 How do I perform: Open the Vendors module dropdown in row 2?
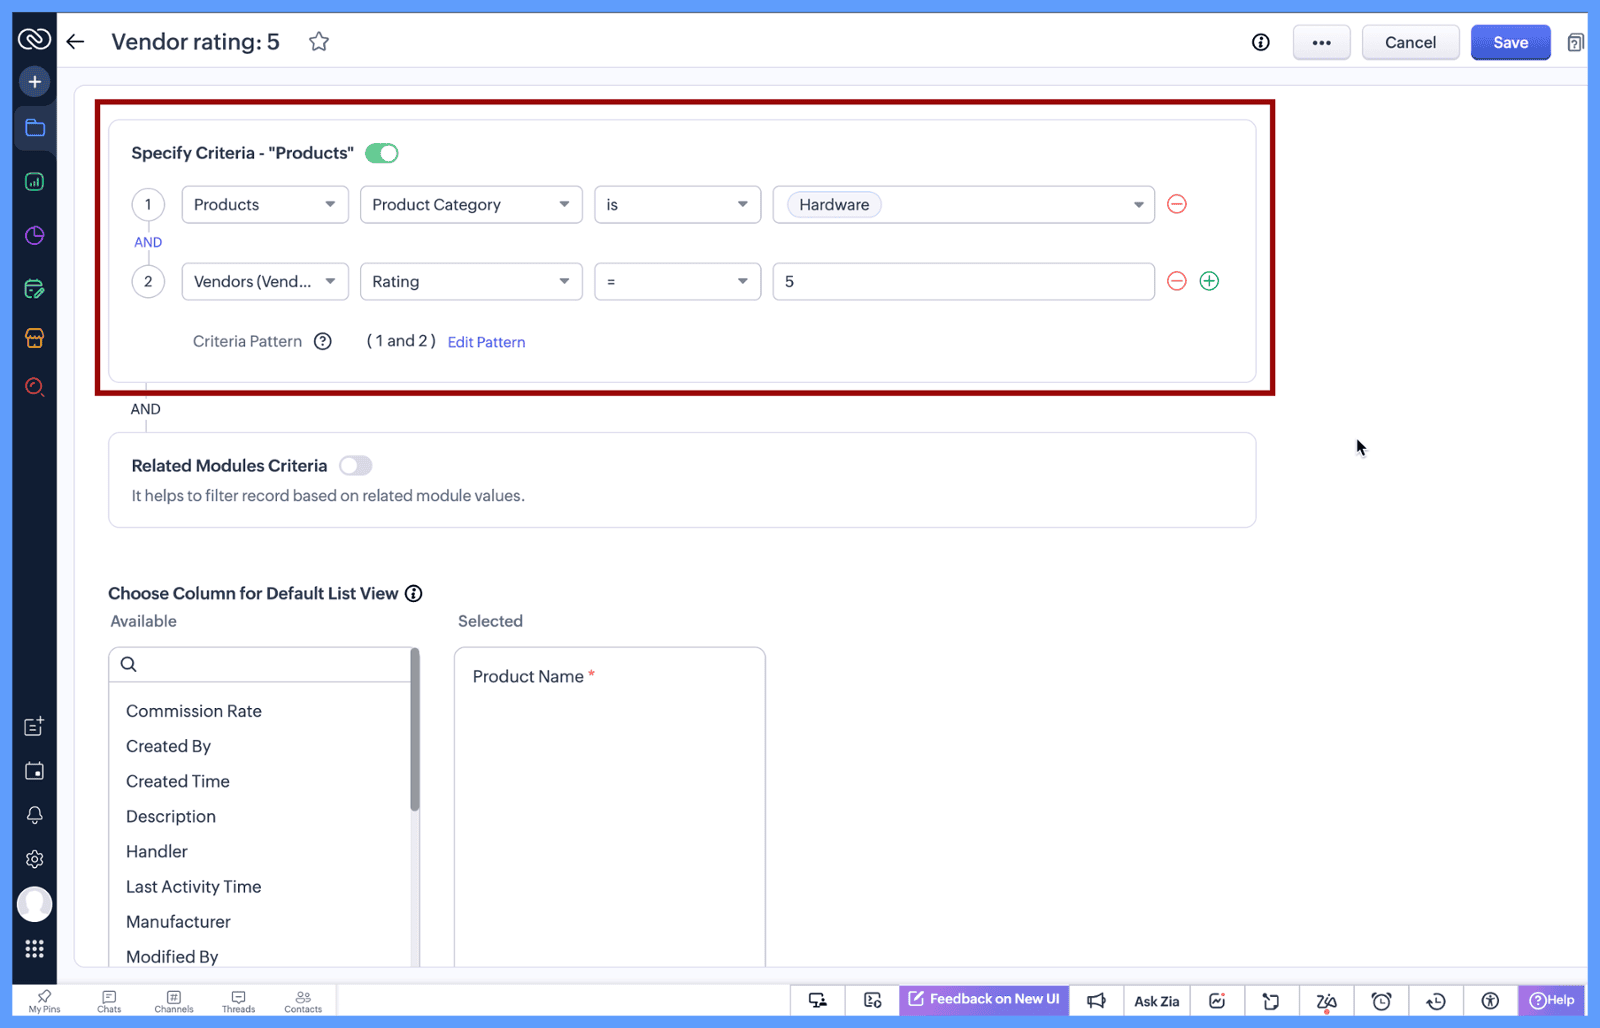pyautogui.click(x=264, y=282)
